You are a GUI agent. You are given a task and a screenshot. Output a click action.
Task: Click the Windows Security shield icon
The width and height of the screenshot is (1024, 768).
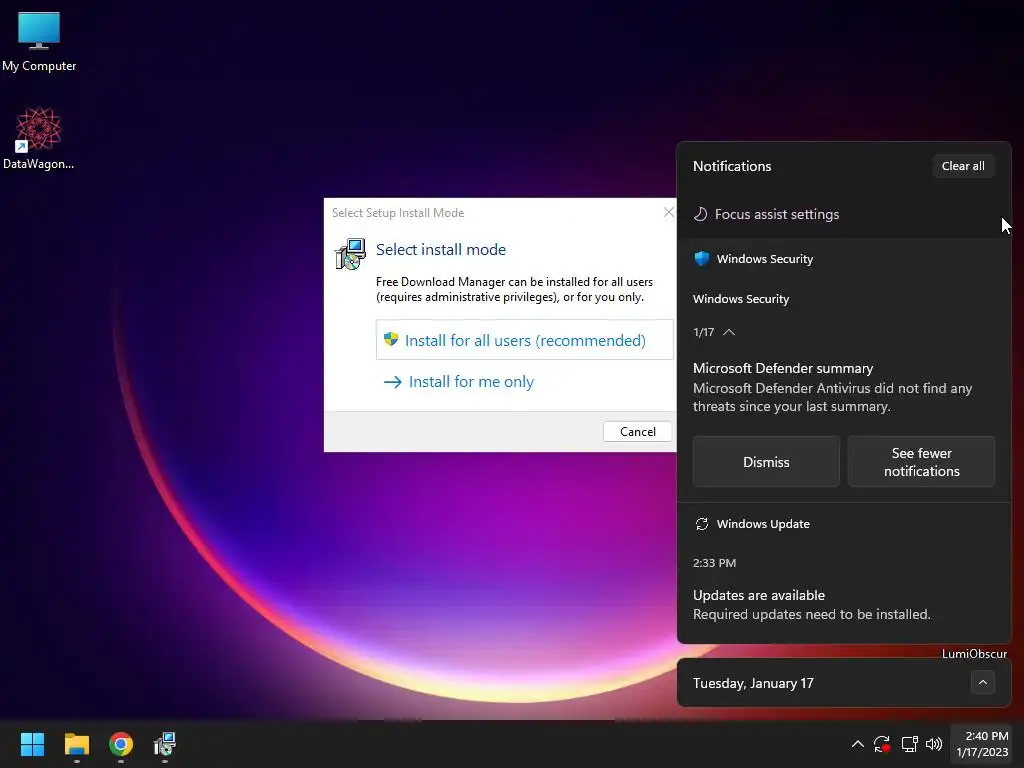(701, 259)
